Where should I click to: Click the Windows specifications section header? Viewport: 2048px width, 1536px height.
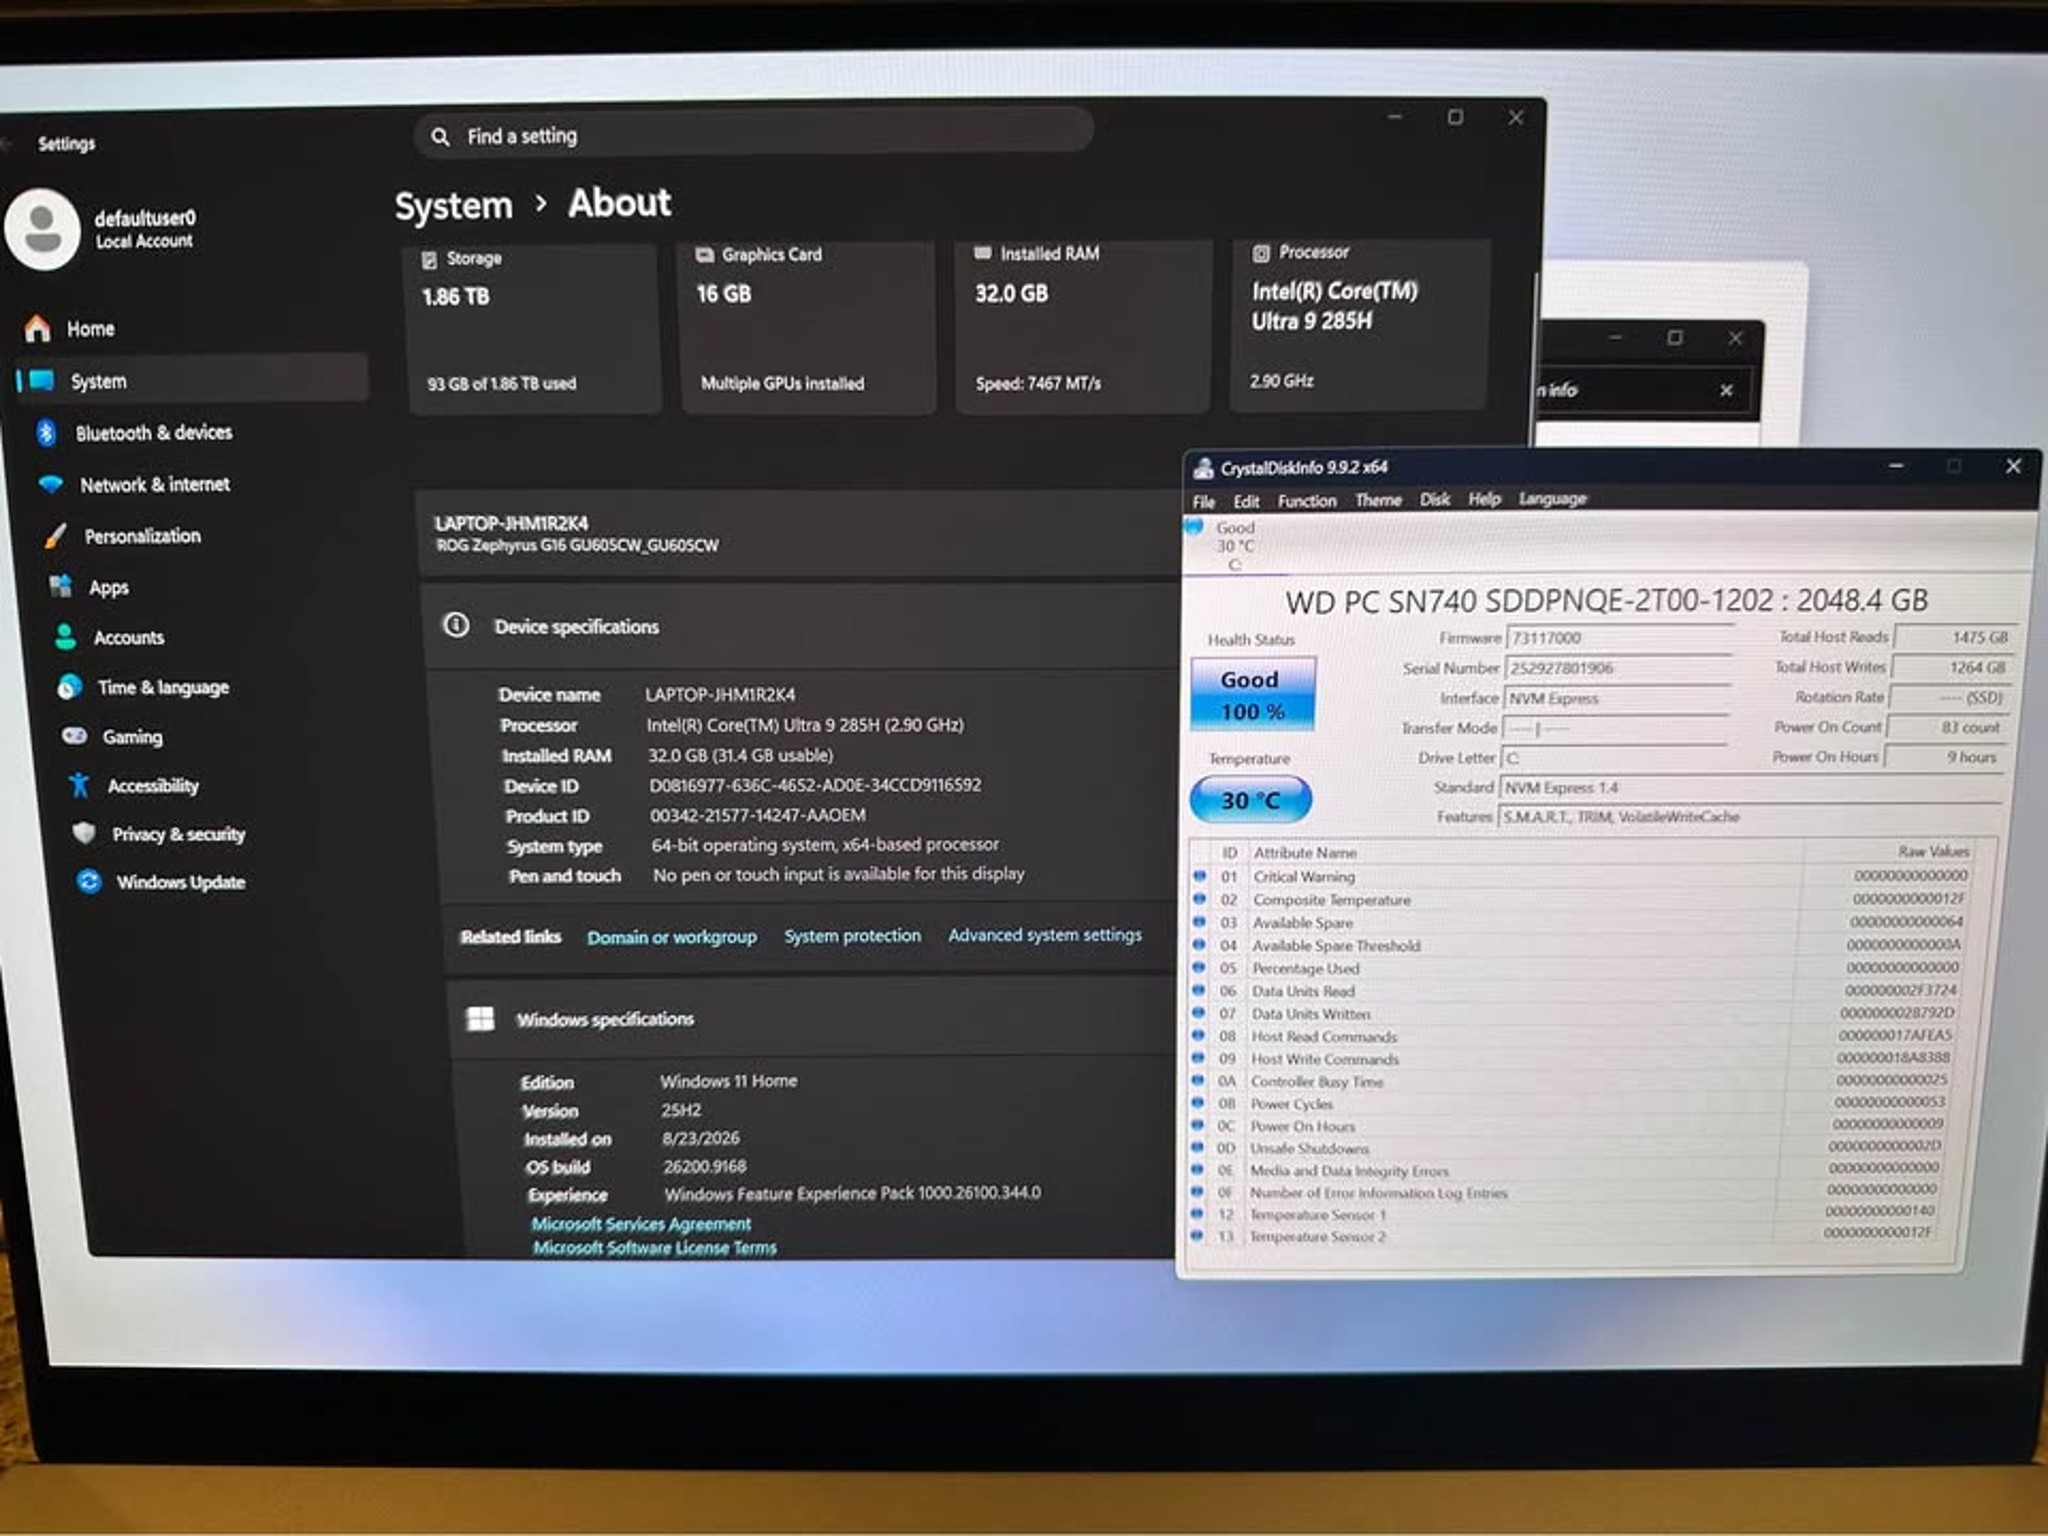click(x=812, y=1018)
